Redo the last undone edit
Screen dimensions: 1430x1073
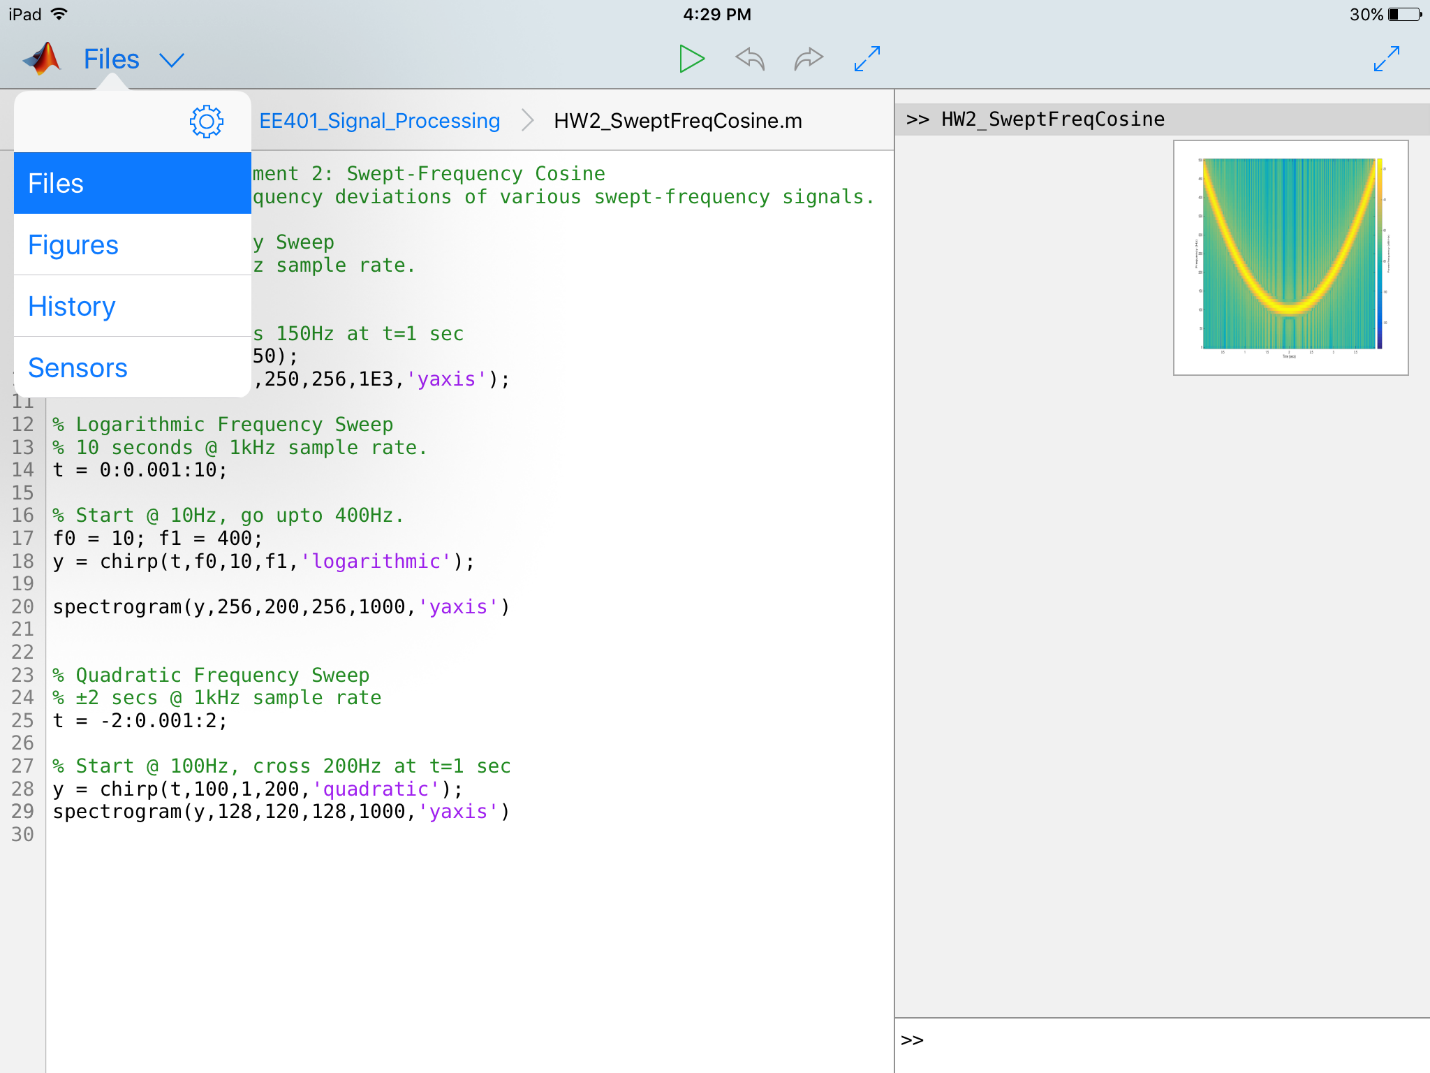[x=808, y=59]
